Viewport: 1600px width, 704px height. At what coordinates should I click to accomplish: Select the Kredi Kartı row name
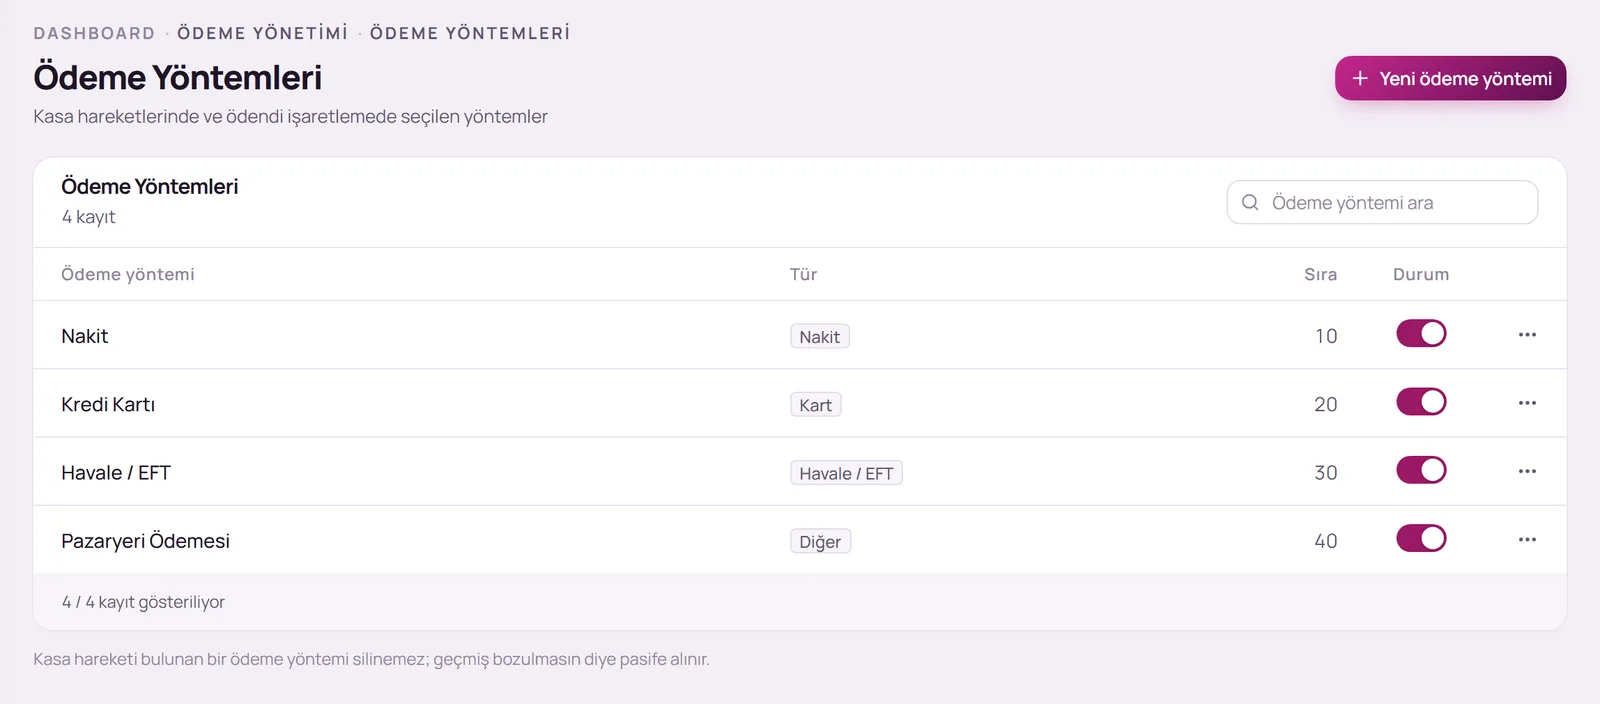point(108,404)
